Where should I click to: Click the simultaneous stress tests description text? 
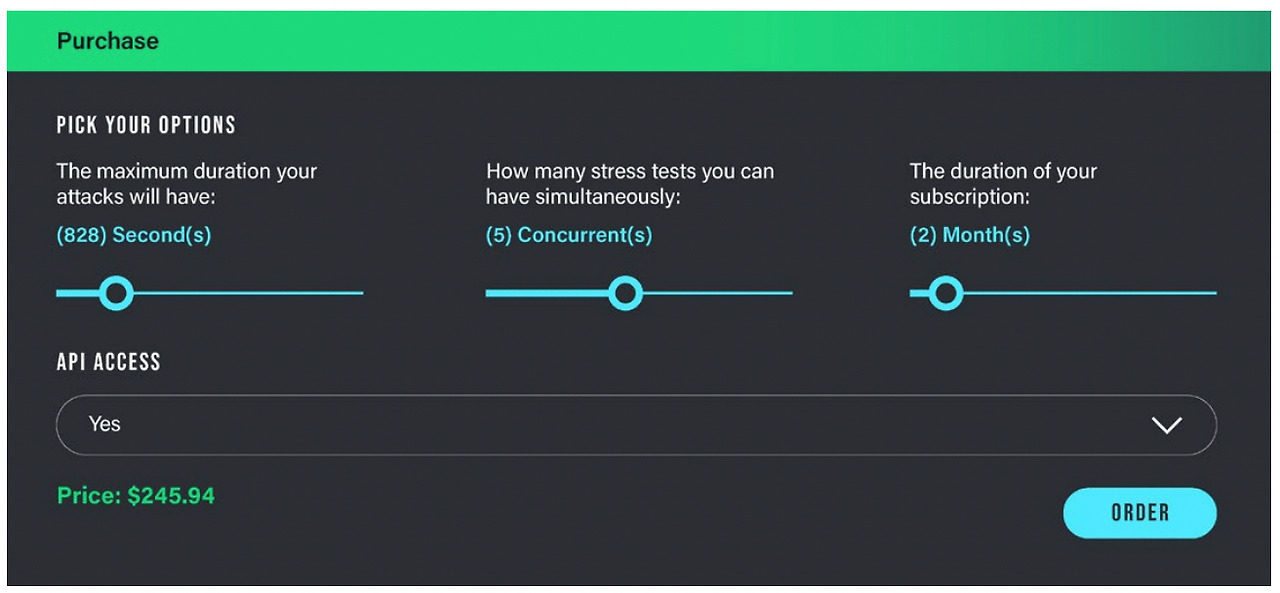click(x=630, y=184)
